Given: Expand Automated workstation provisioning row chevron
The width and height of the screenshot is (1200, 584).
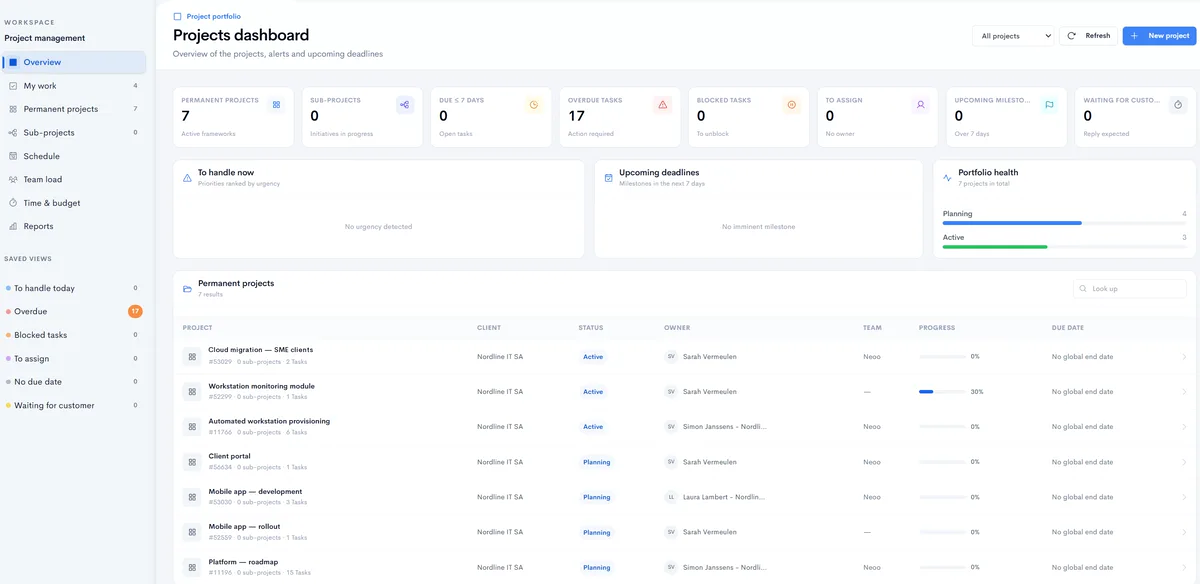Looking at the screenshot, I should (1184, 427).
